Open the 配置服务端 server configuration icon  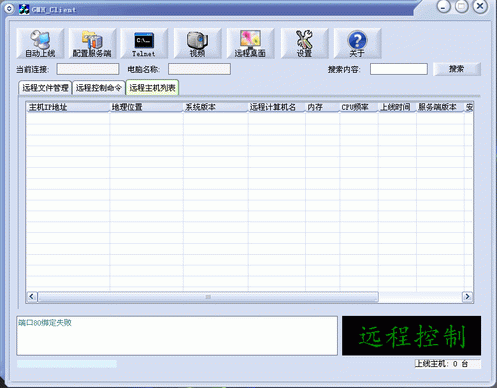[92, 43]
